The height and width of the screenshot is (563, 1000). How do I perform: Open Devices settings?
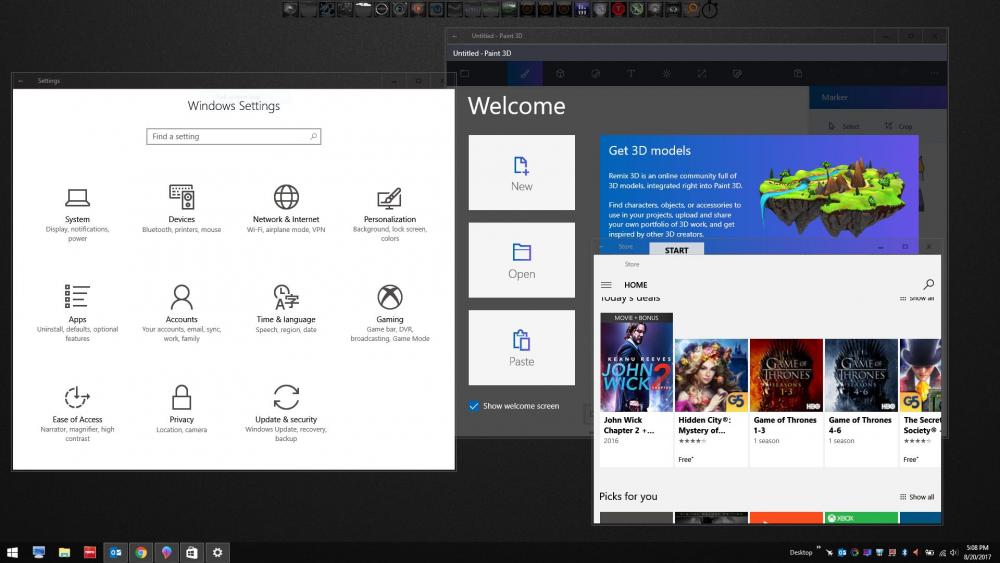pyautogui.click(x=181, y=204)
